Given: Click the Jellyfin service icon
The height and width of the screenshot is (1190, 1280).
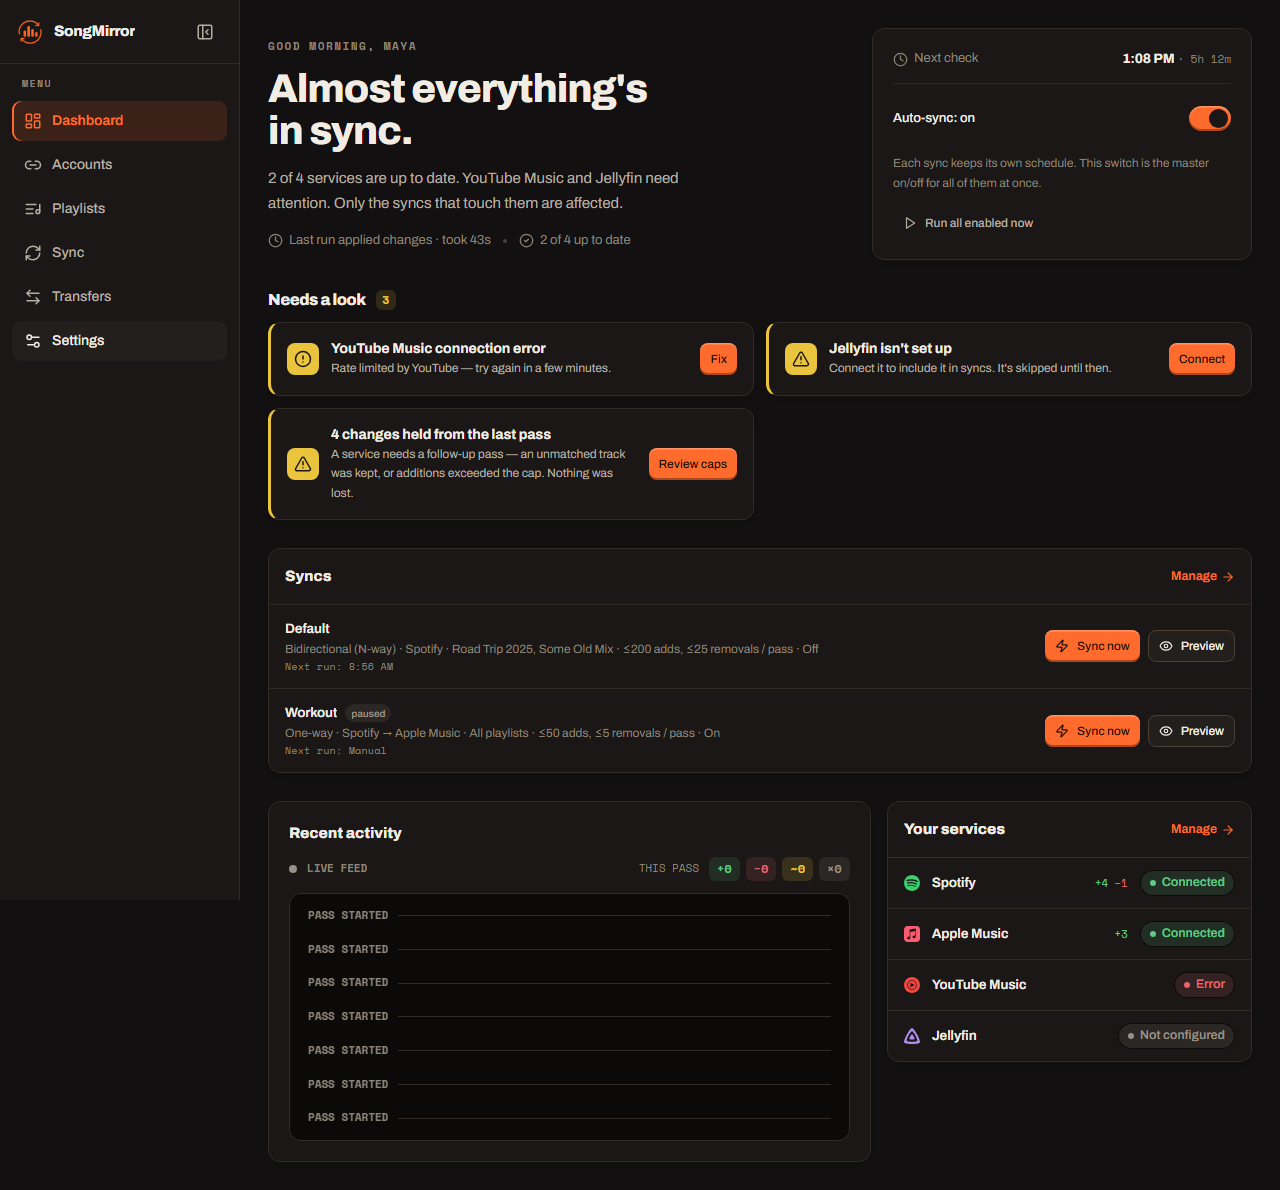Looking at the screenshot, I should pyautogui.click(x=912, y=1036).
